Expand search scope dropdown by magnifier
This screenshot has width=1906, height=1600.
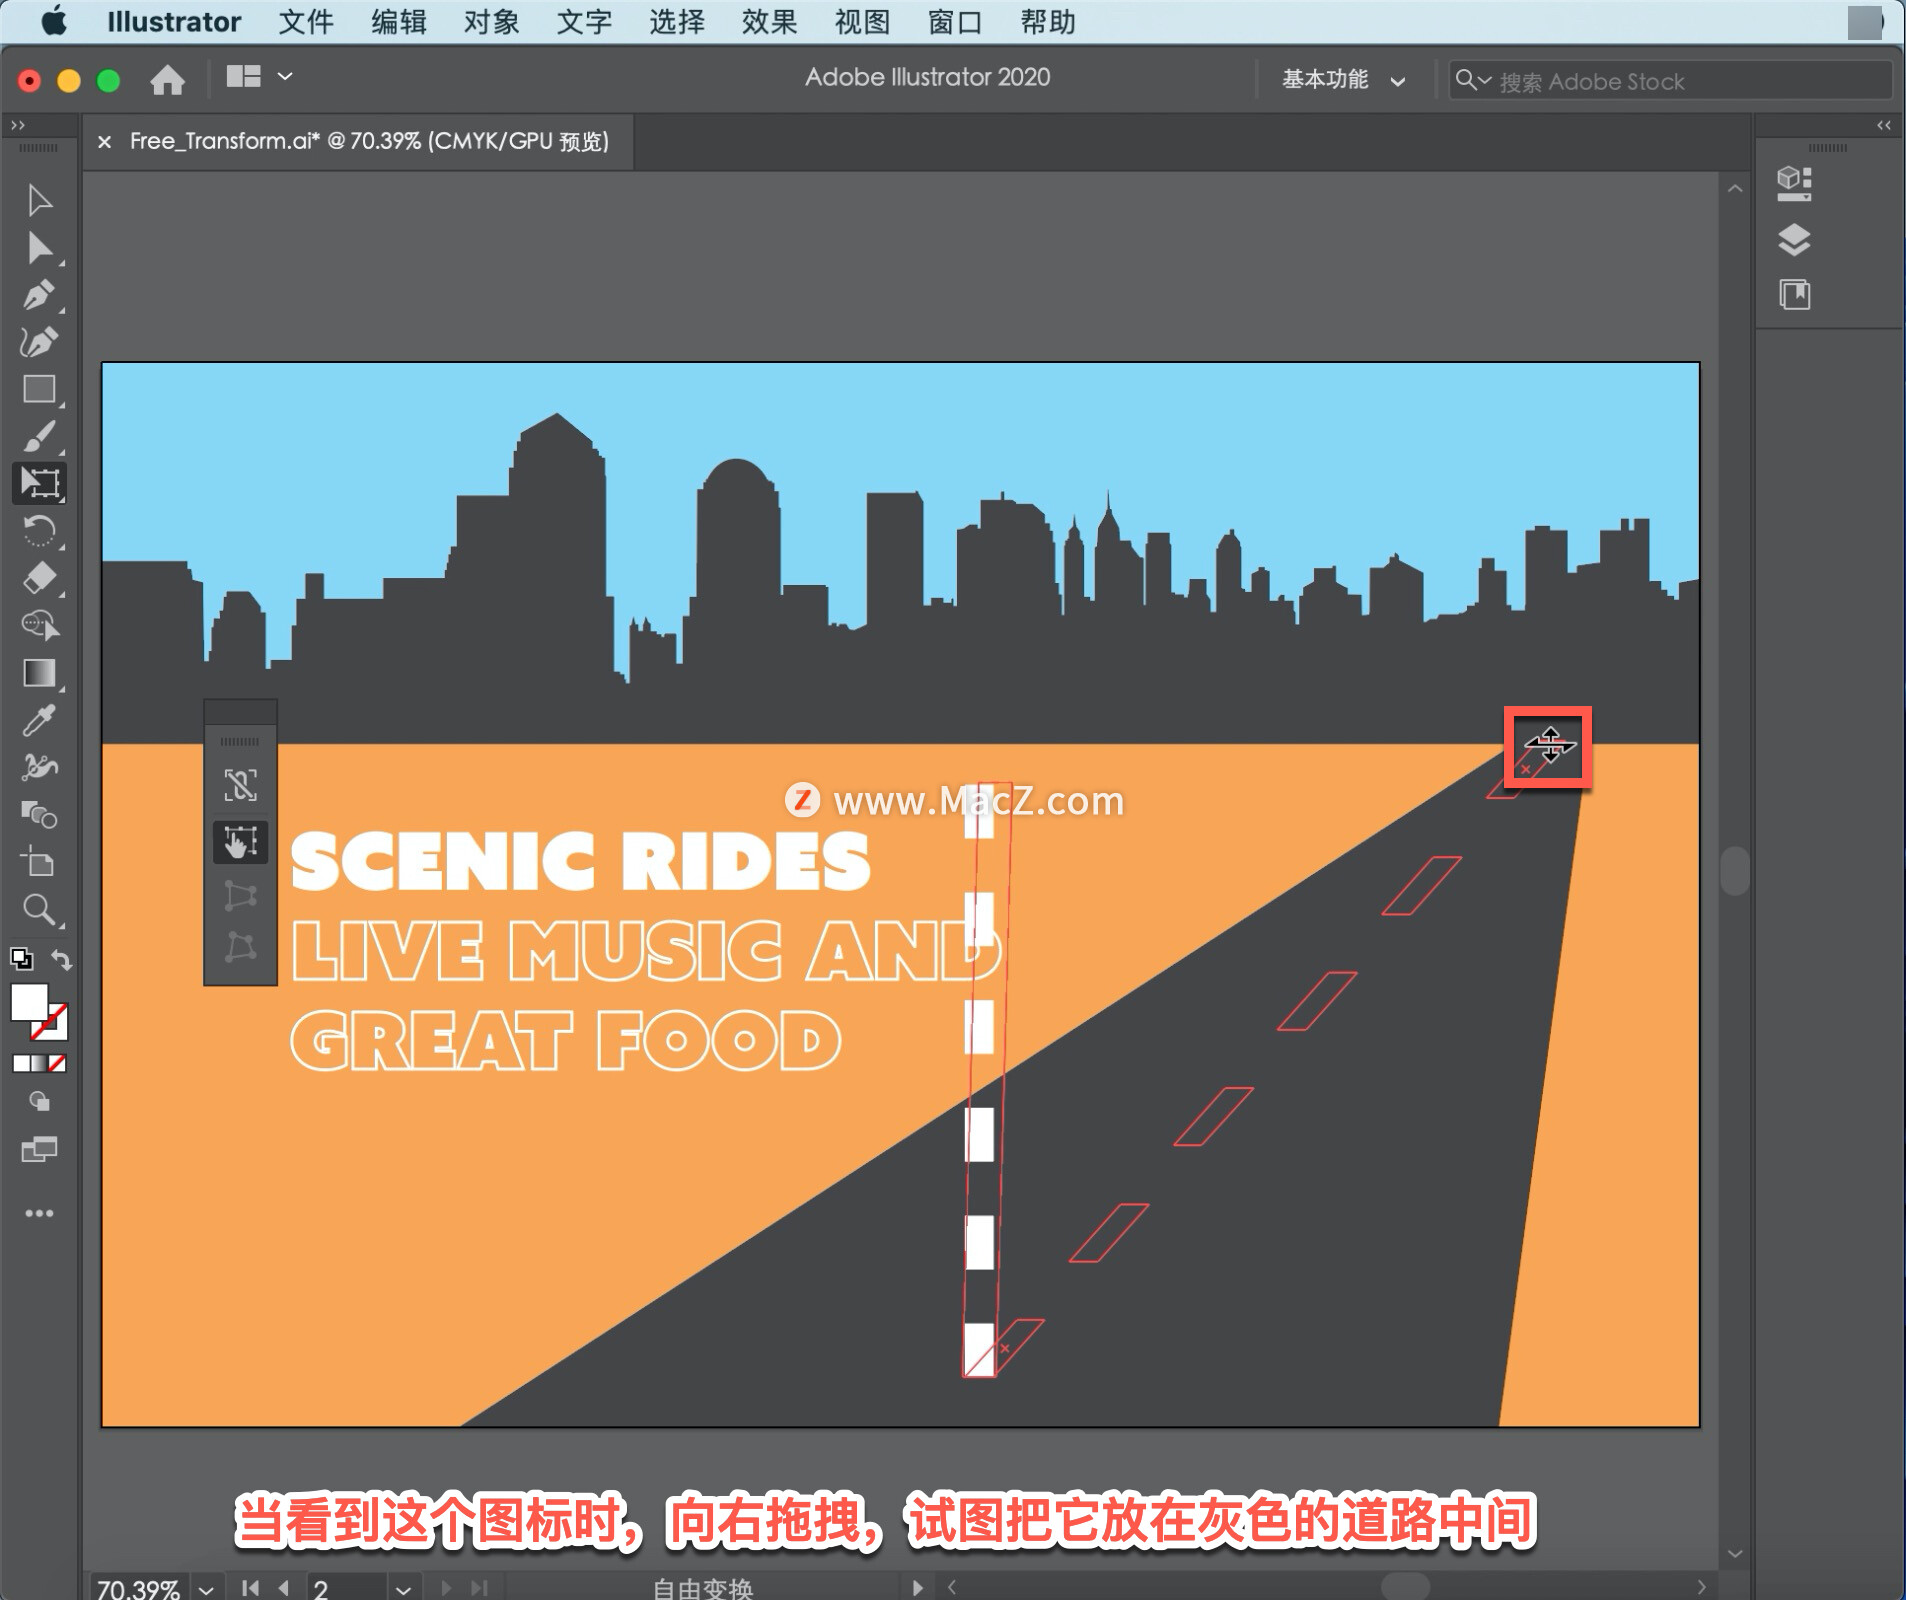(x=1473, y=80)
